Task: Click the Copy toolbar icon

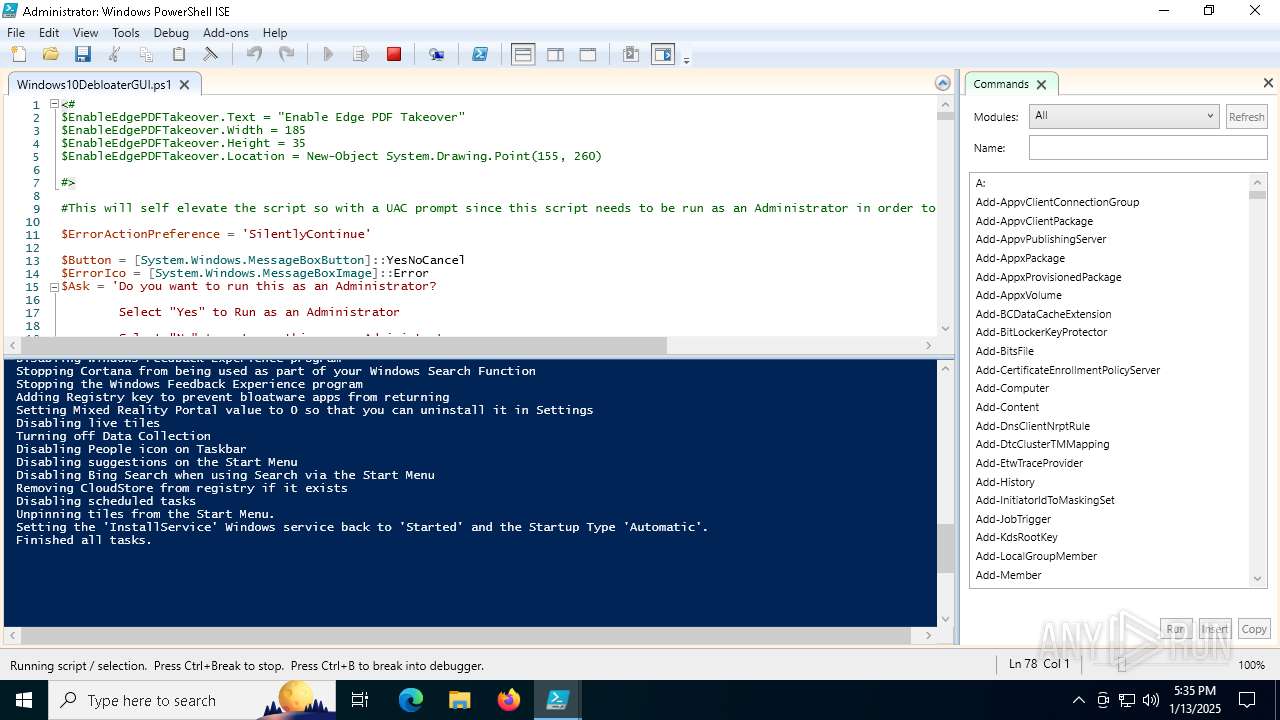Action: pos(146,54)
